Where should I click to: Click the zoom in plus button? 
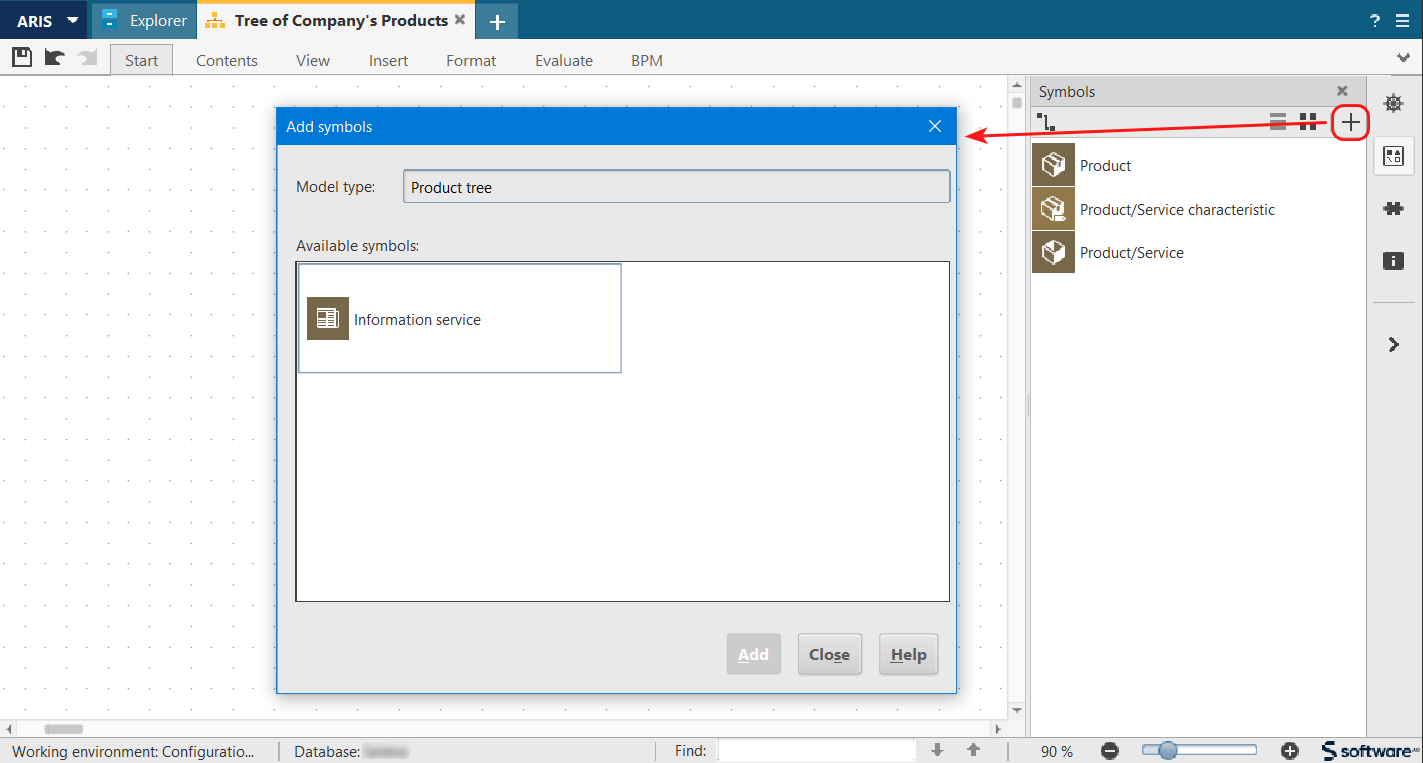pos(1289,751)
